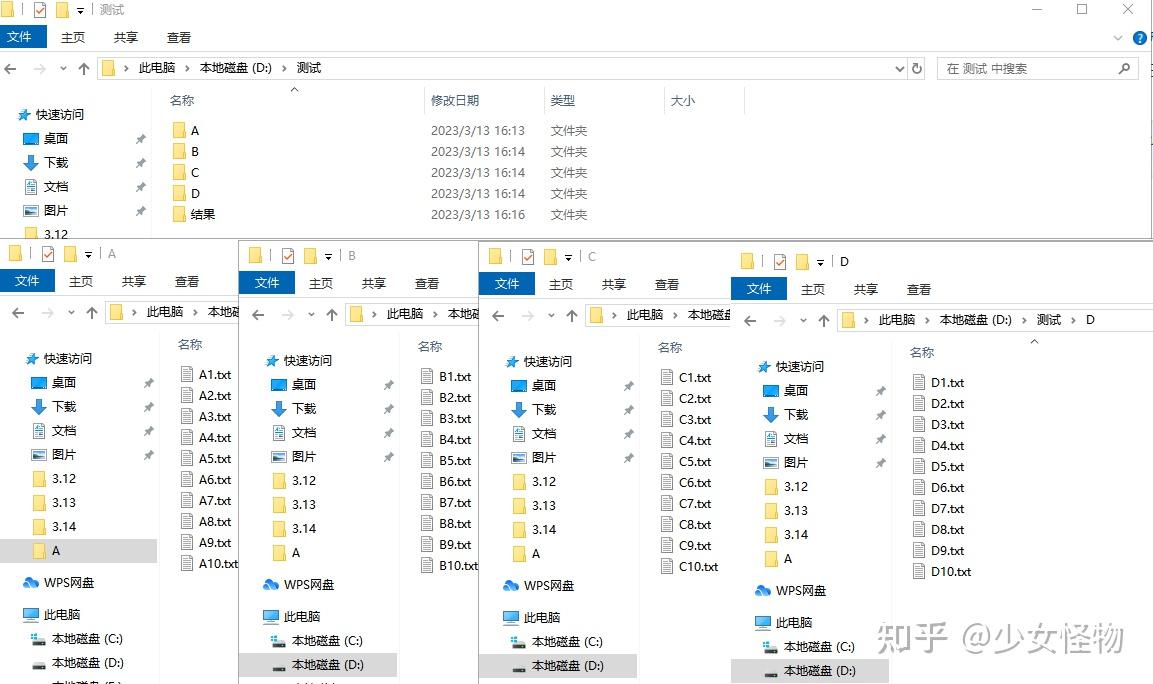
Task: Open the 文件 menu in window B
Action: pos(267,283)
